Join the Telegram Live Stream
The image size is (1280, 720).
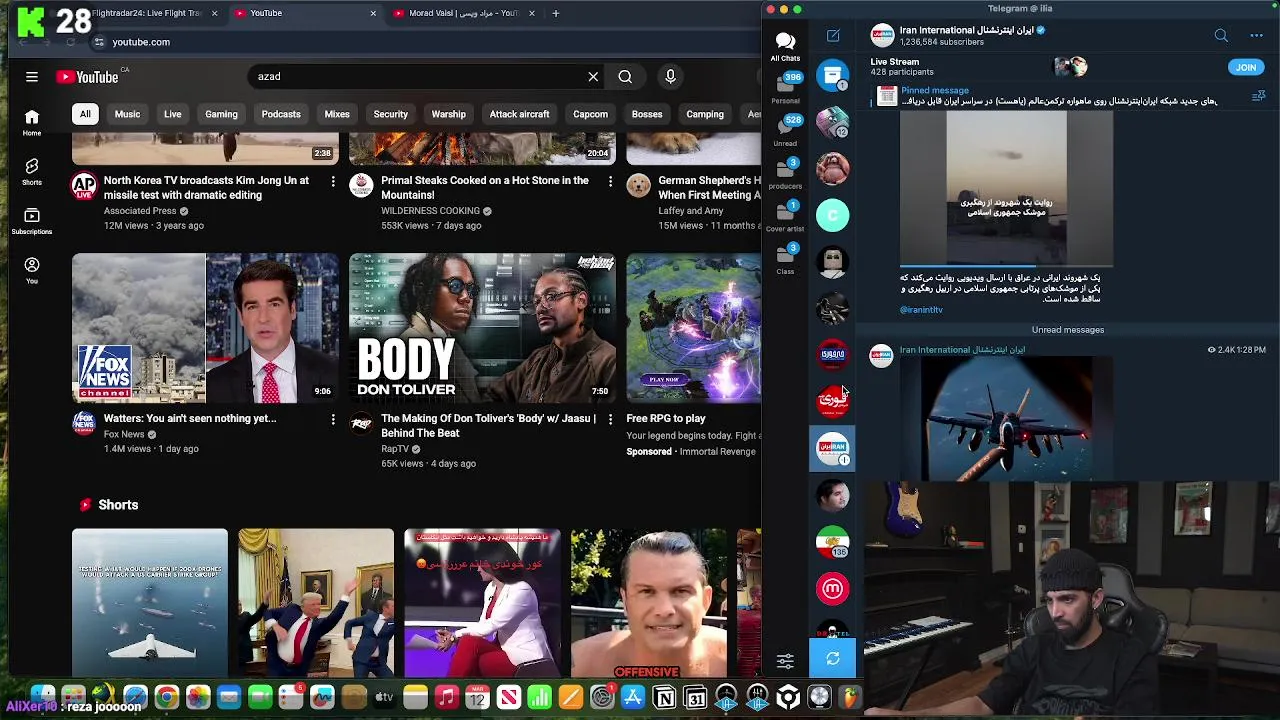(x=1245, y=67)
